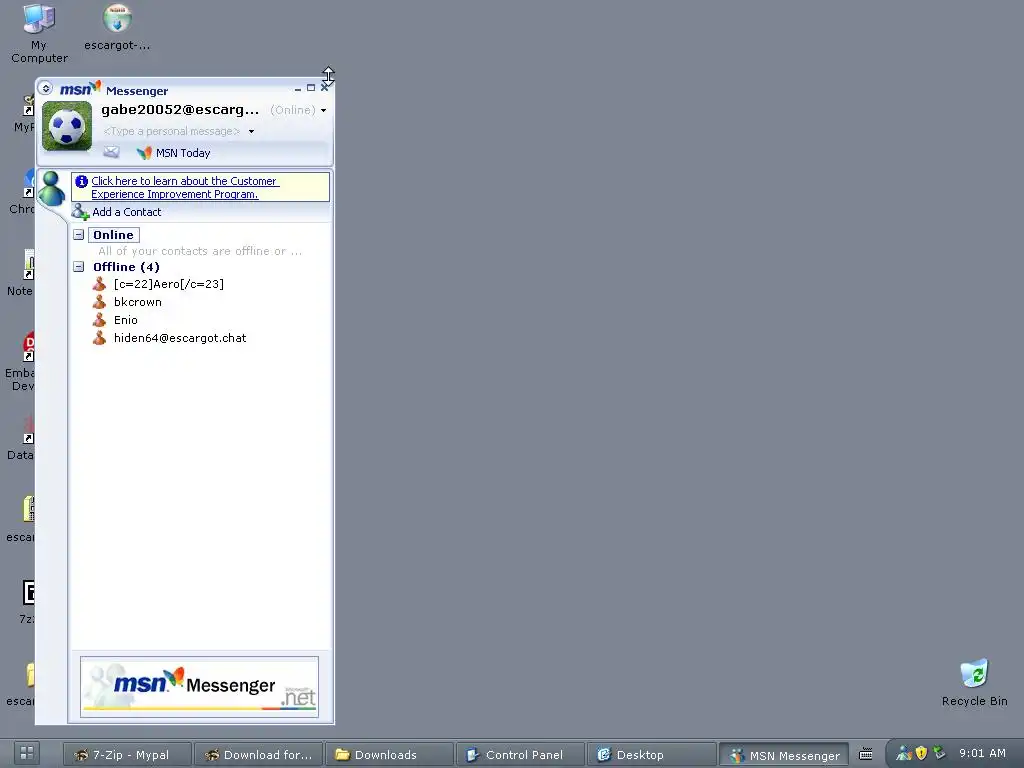Click the MSN Today butterfly icon
The width and height of the screenshot is (1024, 768).
144,153
